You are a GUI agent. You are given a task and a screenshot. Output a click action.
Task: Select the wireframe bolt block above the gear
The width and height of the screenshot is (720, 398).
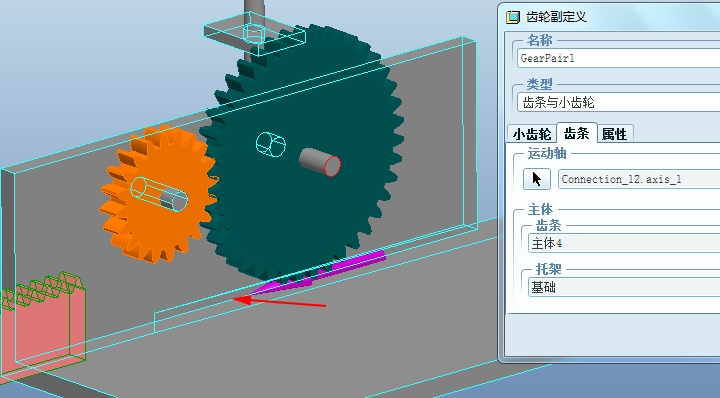coord(255,34)
